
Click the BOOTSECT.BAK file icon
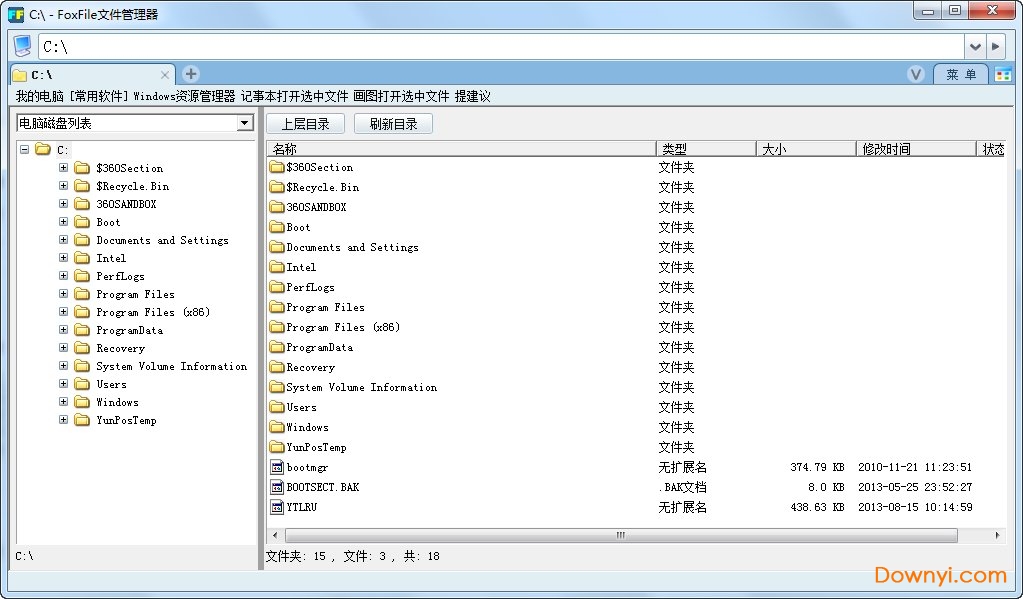(277, 487)
